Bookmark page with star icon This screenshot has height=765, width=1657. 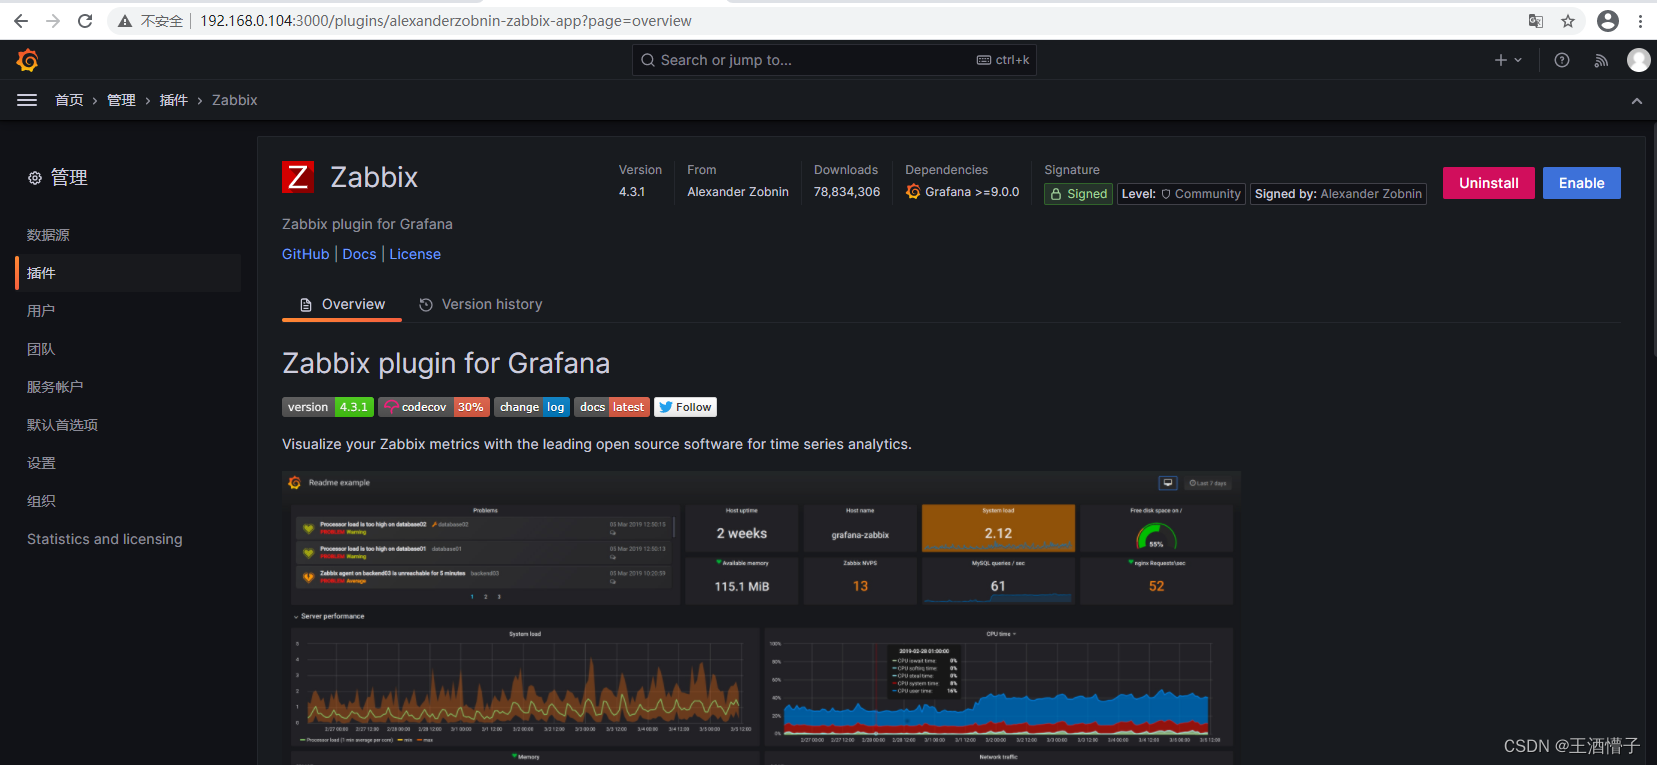point(1568,20)
